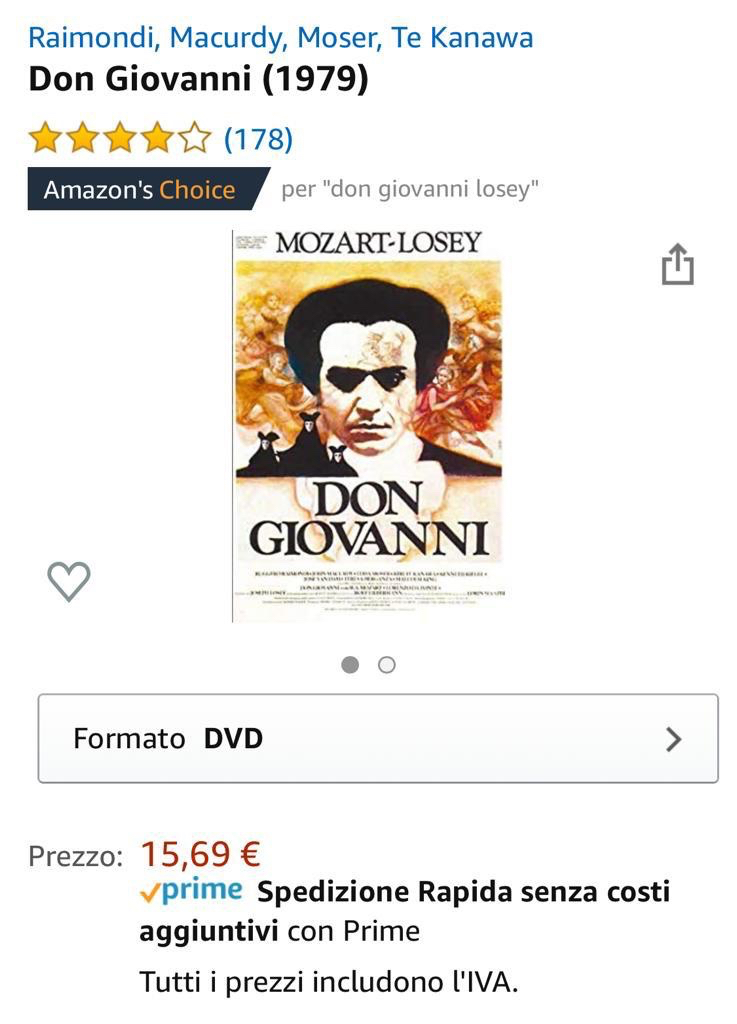Open the Amazon's Choice badge
This screenshot has width=737, height=1024.
pyautogui.click(x=148, y=189)
